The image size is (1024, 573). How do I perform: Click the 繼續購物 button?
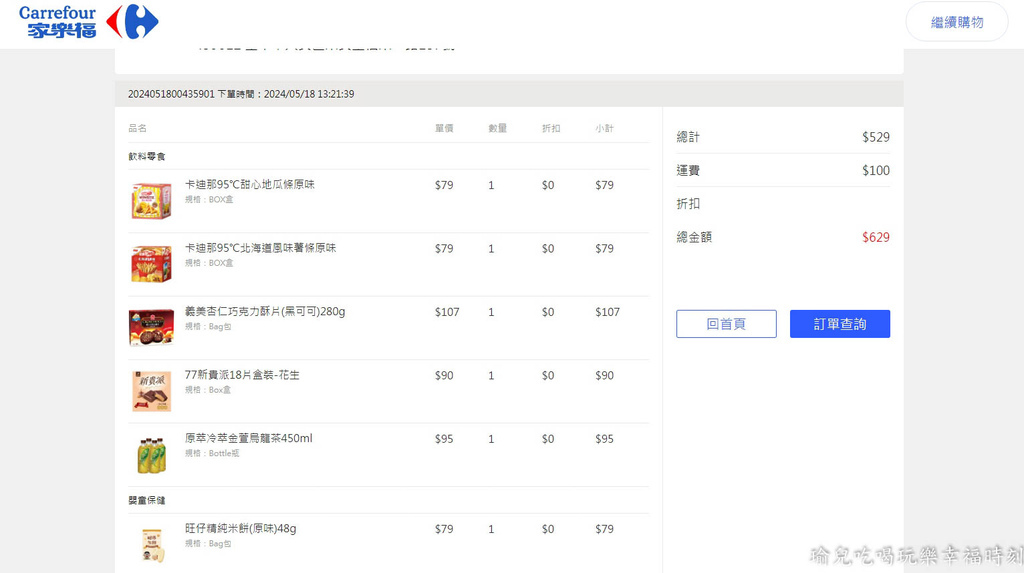(957, 22)
